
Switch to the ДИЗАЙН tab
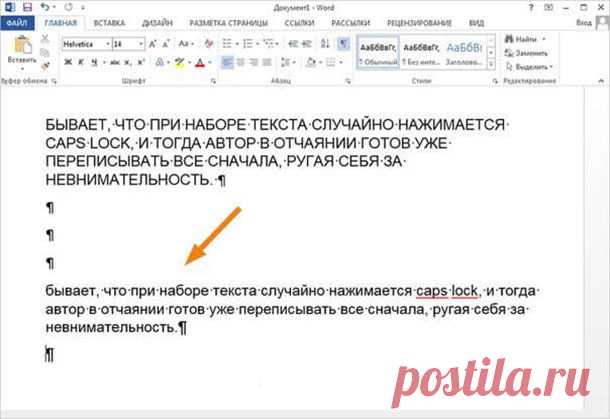coord(157,23)
